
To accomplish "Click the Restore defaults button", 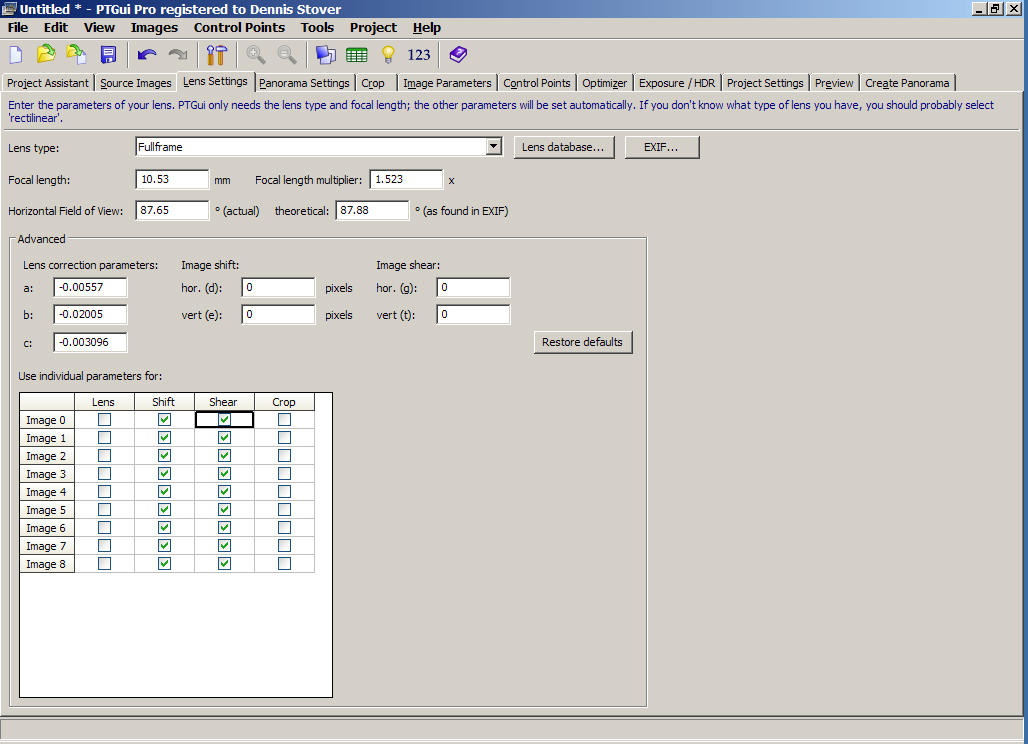I will click(x=583, y=342).
